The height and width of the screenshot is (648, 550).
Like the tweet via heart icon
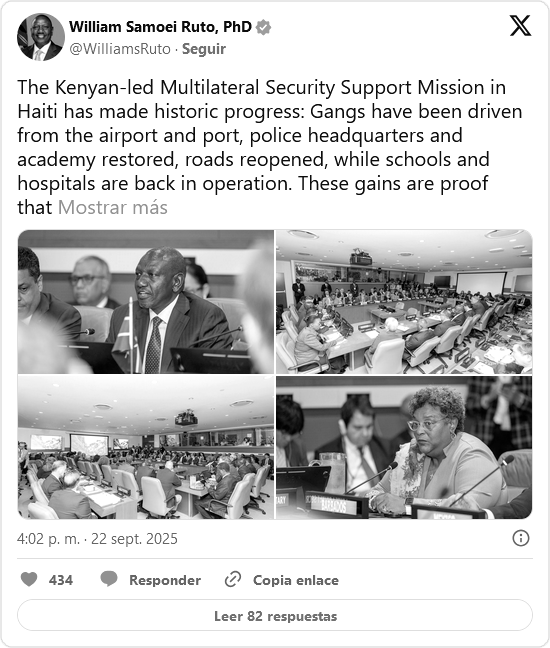tap(29, 579)
